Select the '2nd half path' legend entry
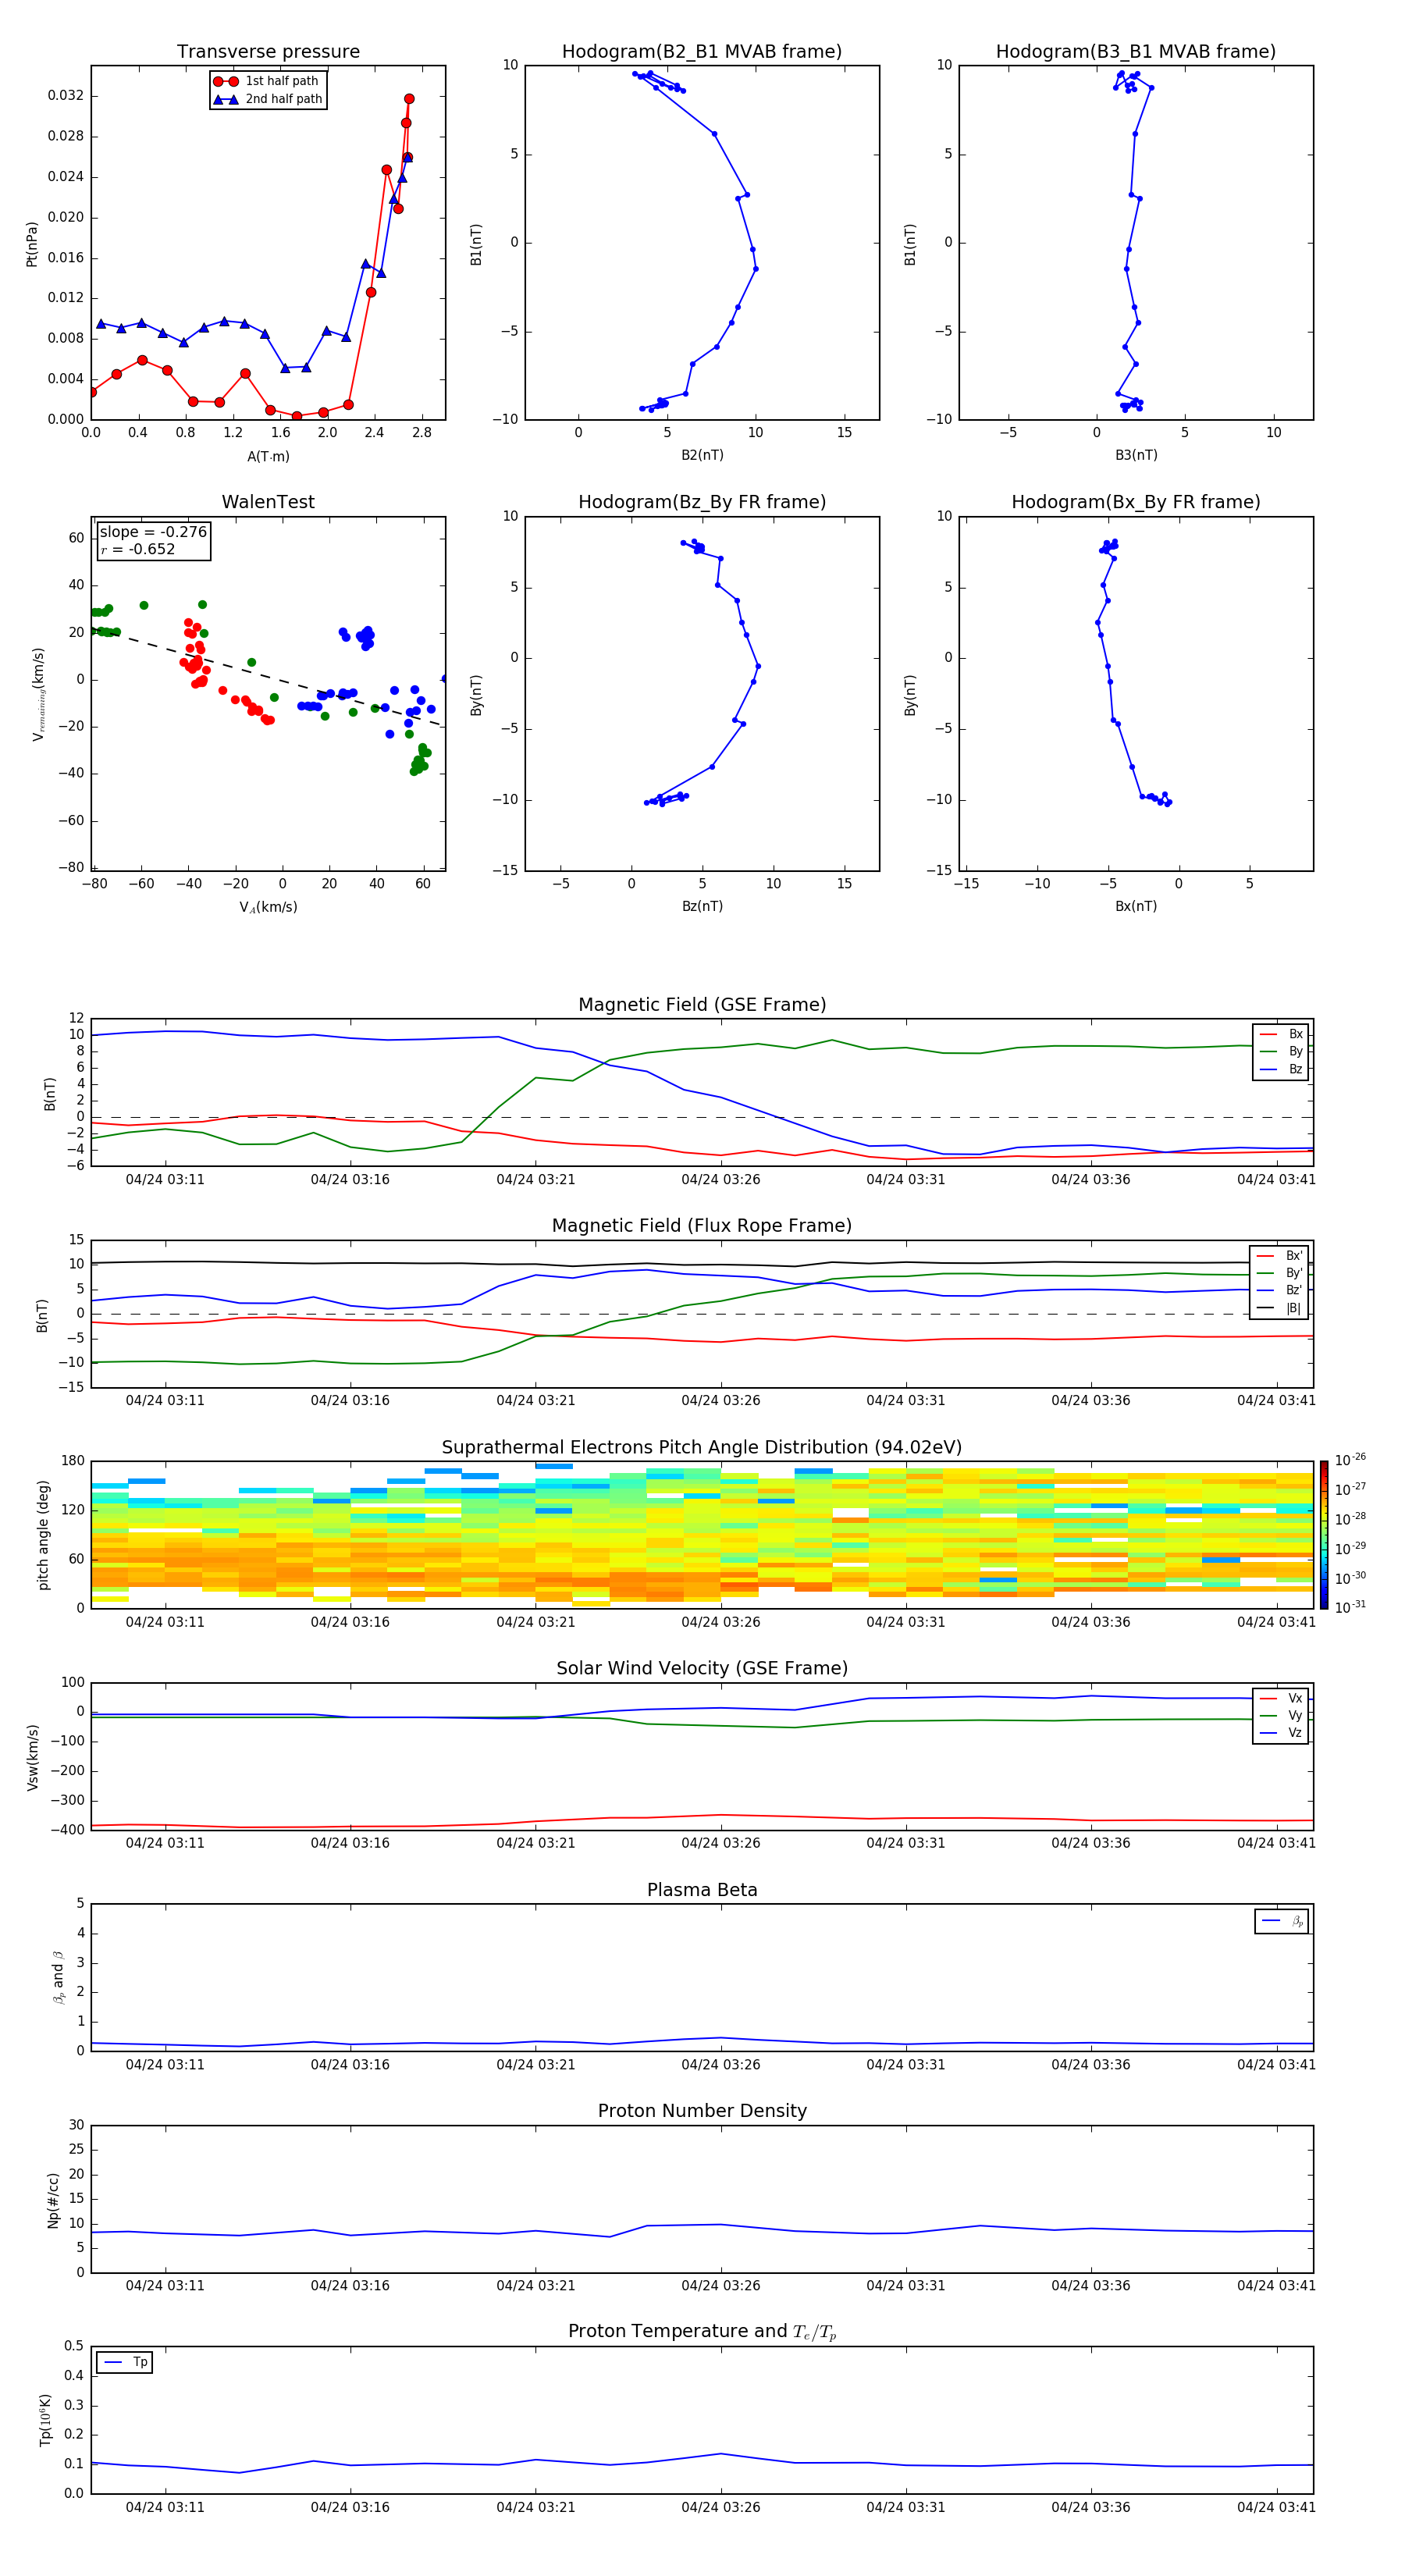 pyautogui.click(x=268, y=99)
